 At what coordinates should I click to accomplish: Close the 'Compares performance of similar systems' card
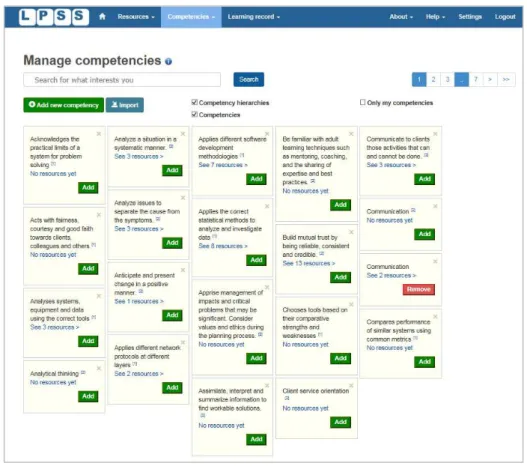435,316
